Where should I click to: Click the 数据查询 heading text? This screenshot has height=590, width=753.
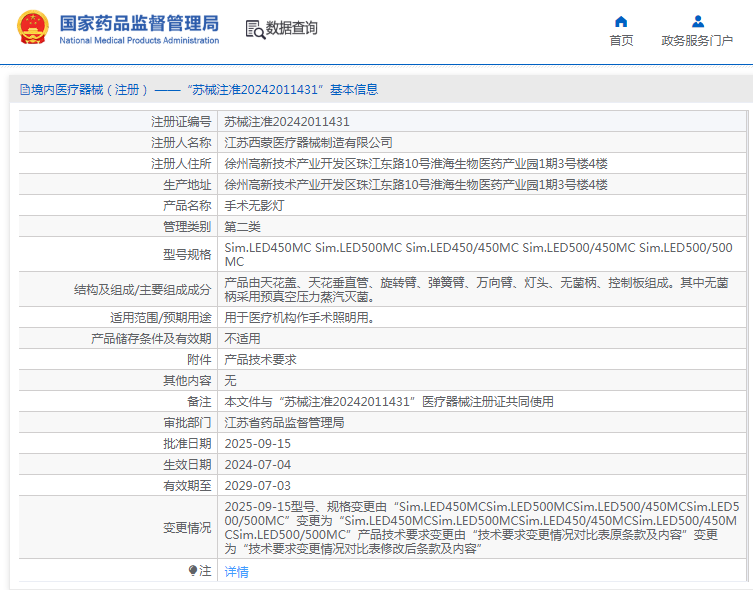click(291, 28)
